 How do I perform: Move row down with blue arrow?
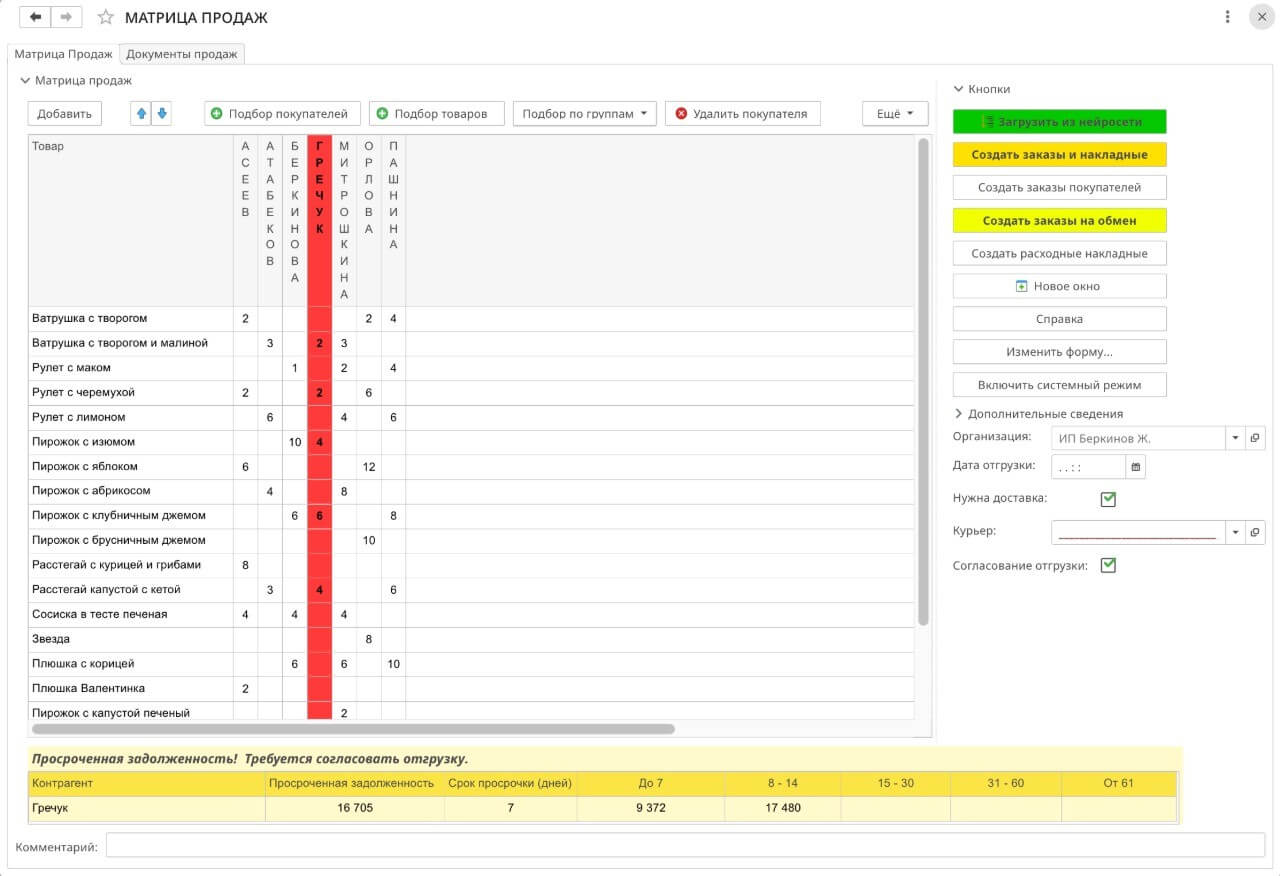[161, 114]
